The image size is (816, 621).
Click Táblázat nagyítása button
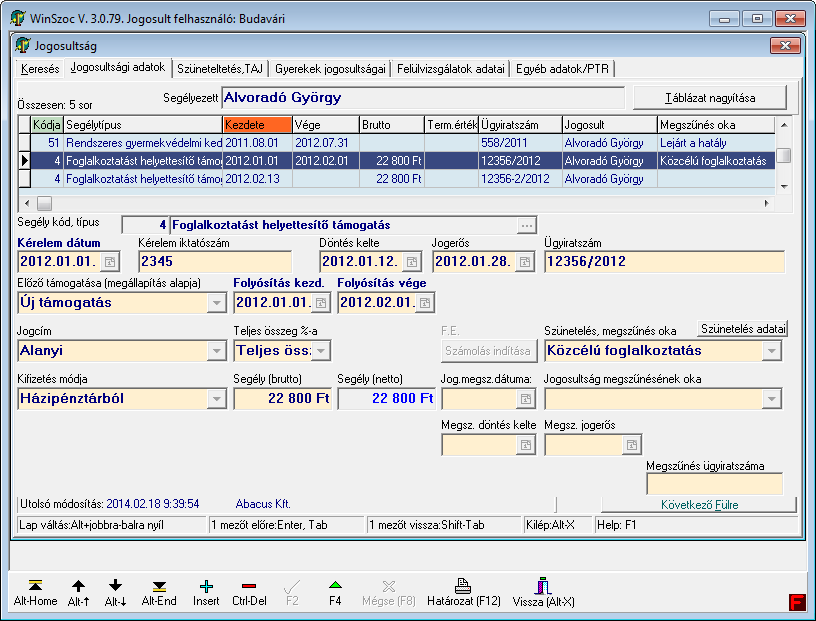pos(710,98)
